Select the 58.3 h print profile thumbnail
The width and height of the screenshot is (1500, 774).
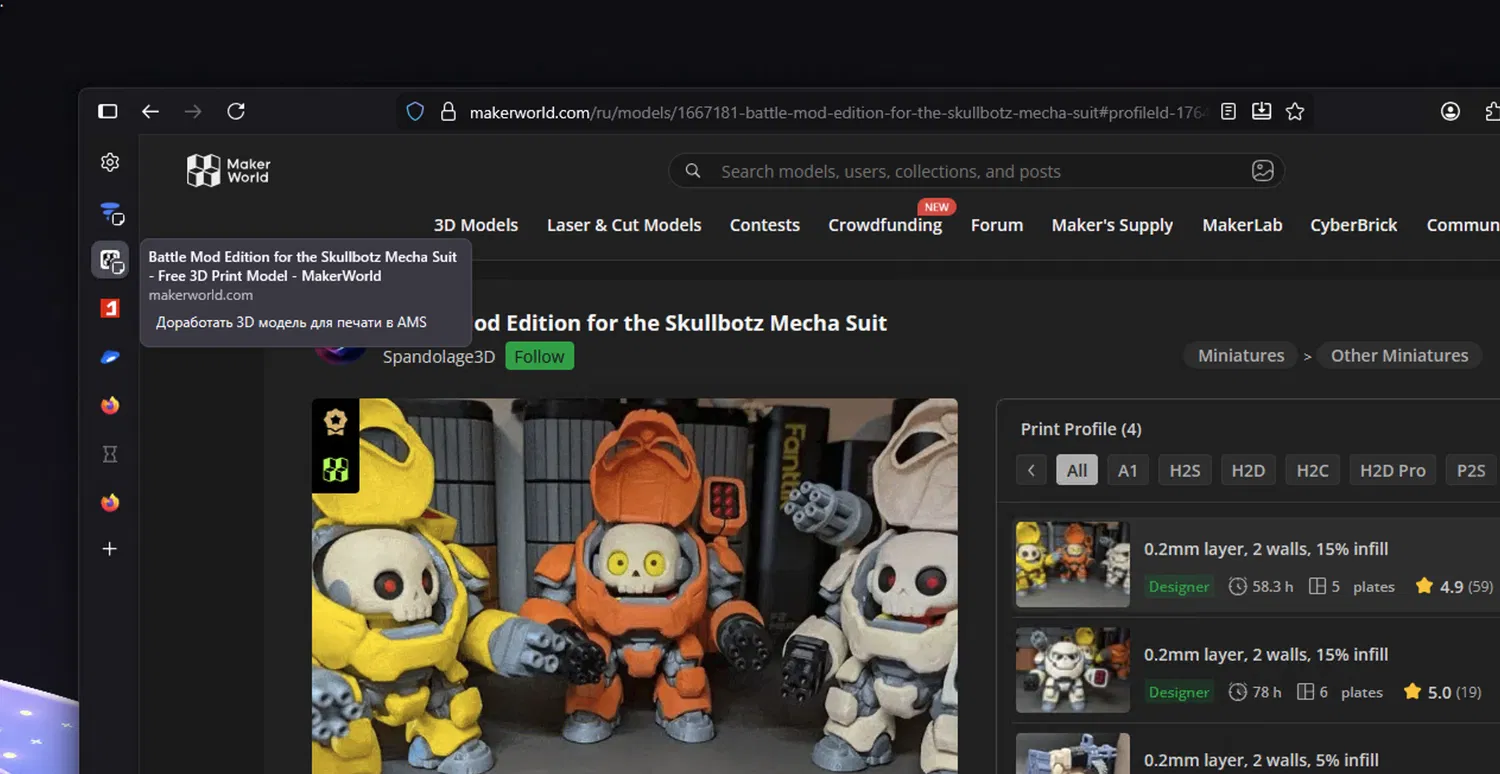(1073, 563)
